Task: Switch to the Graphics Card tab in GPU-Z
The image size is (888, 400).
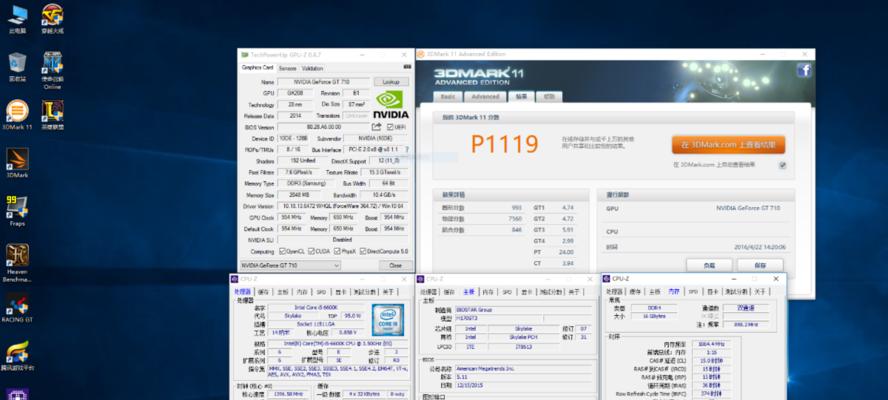Action: tap(258, 67)
